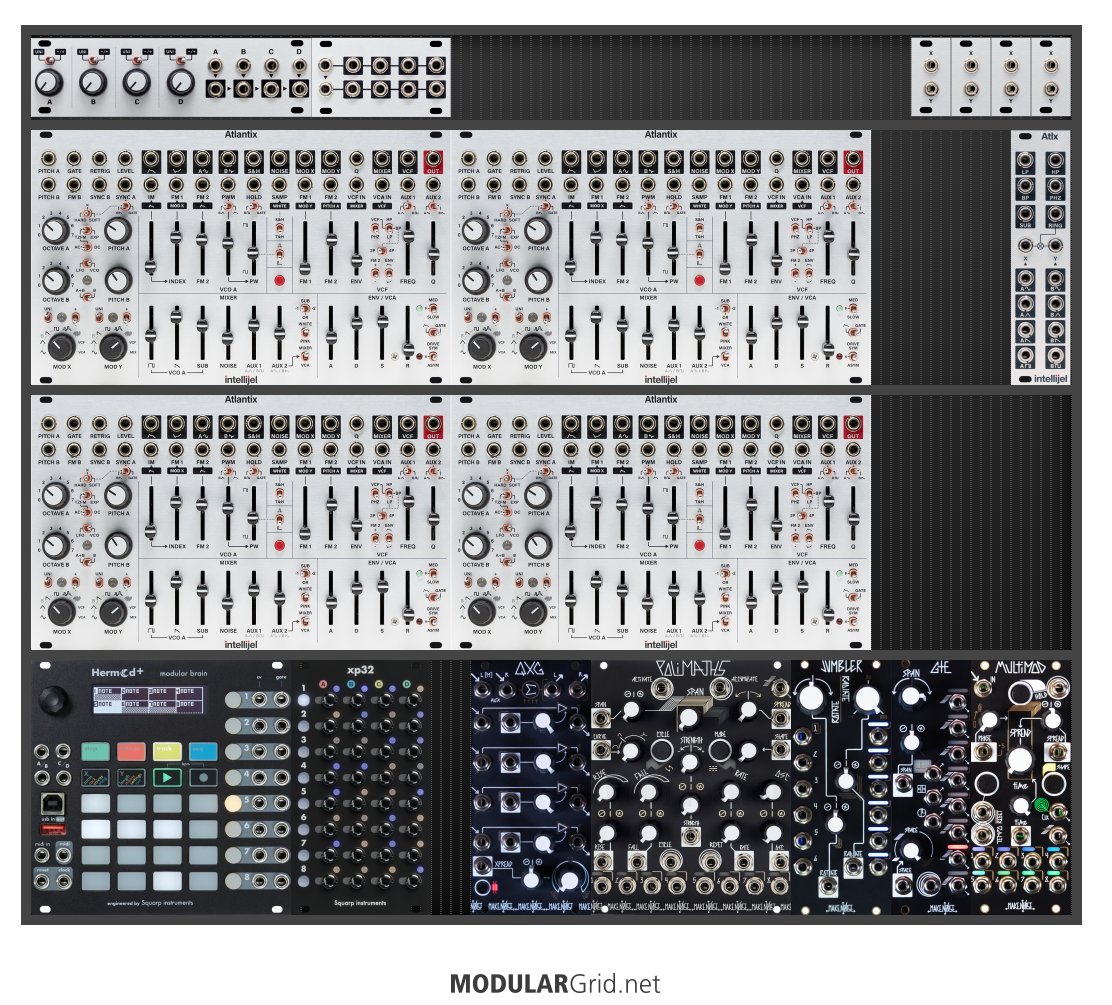
Task: Click the Hermod+ black encoder knob
Action: pos(55,699)
